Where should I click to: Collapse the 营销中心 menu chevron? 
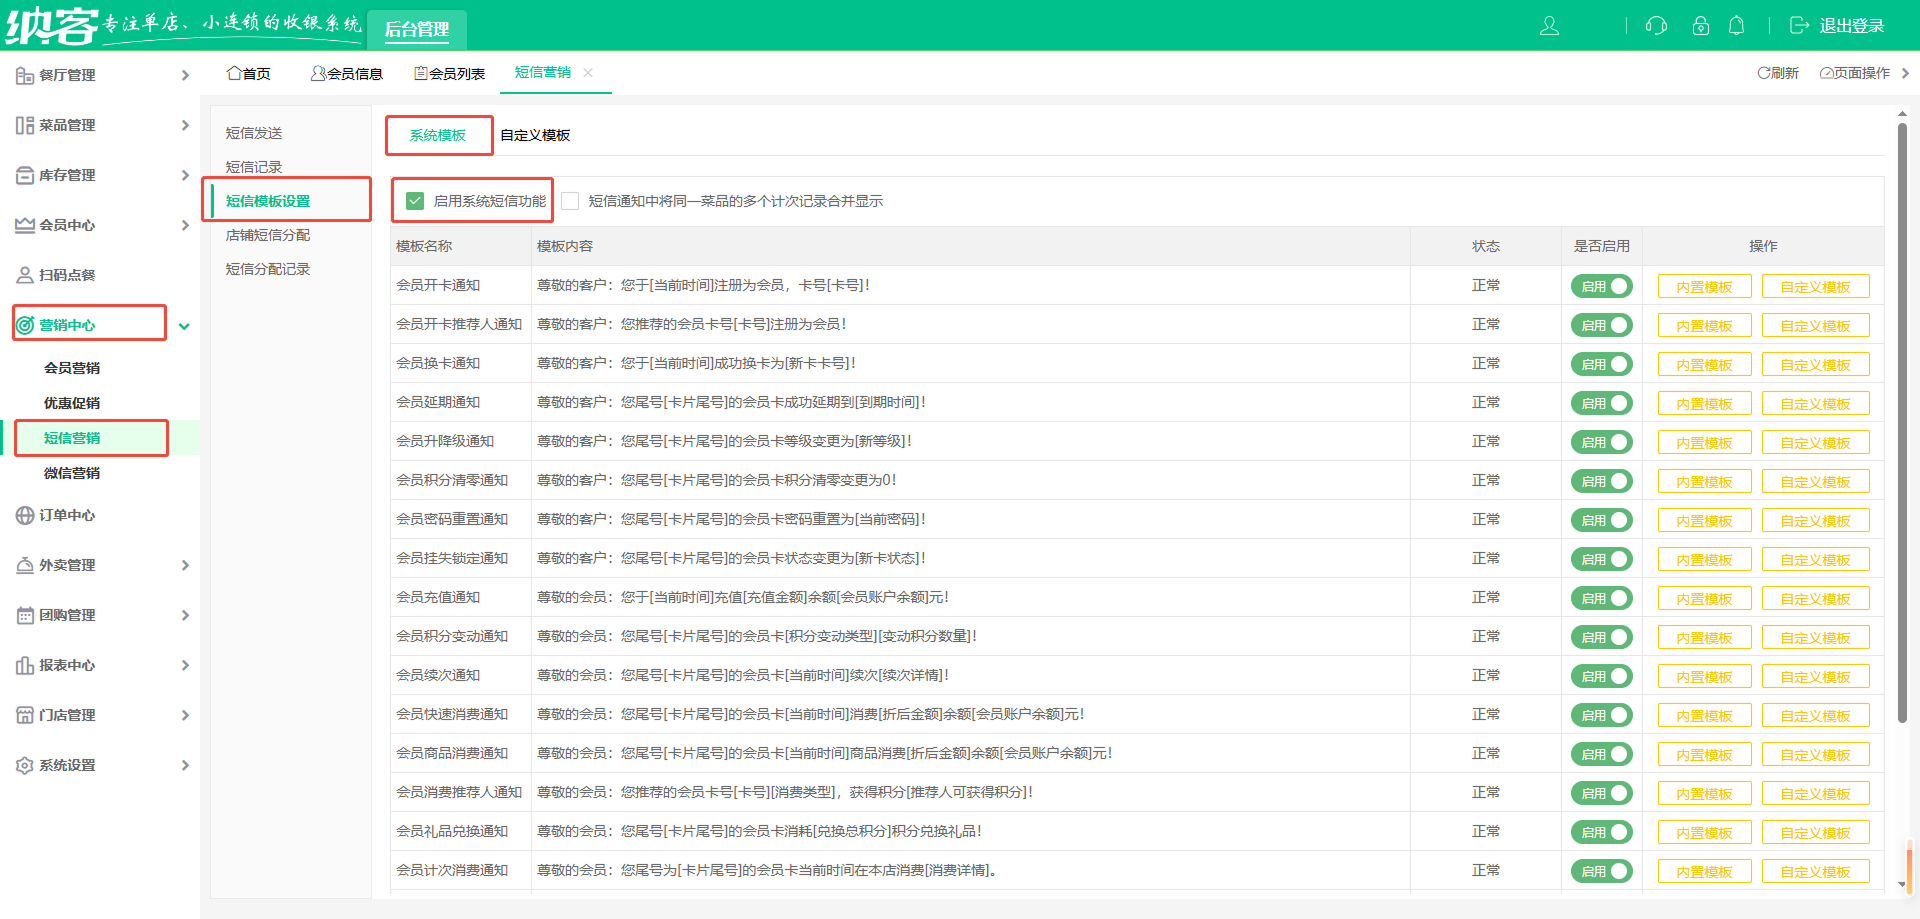[184, 326]
